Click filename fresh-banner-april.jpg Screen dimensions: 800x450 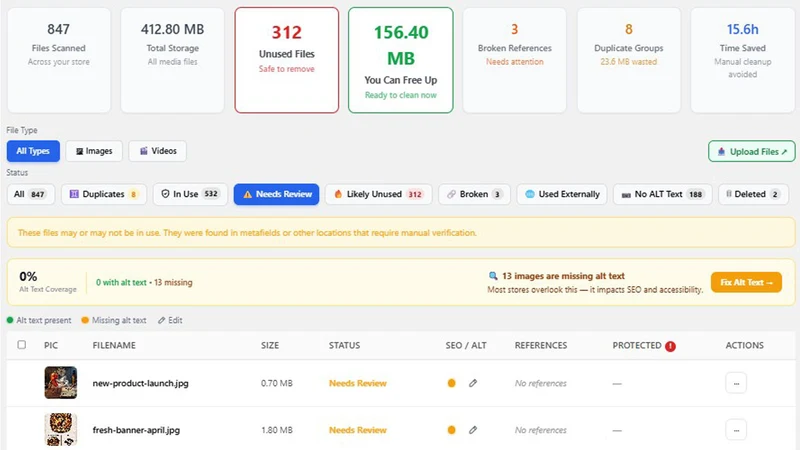pos(136,430)
